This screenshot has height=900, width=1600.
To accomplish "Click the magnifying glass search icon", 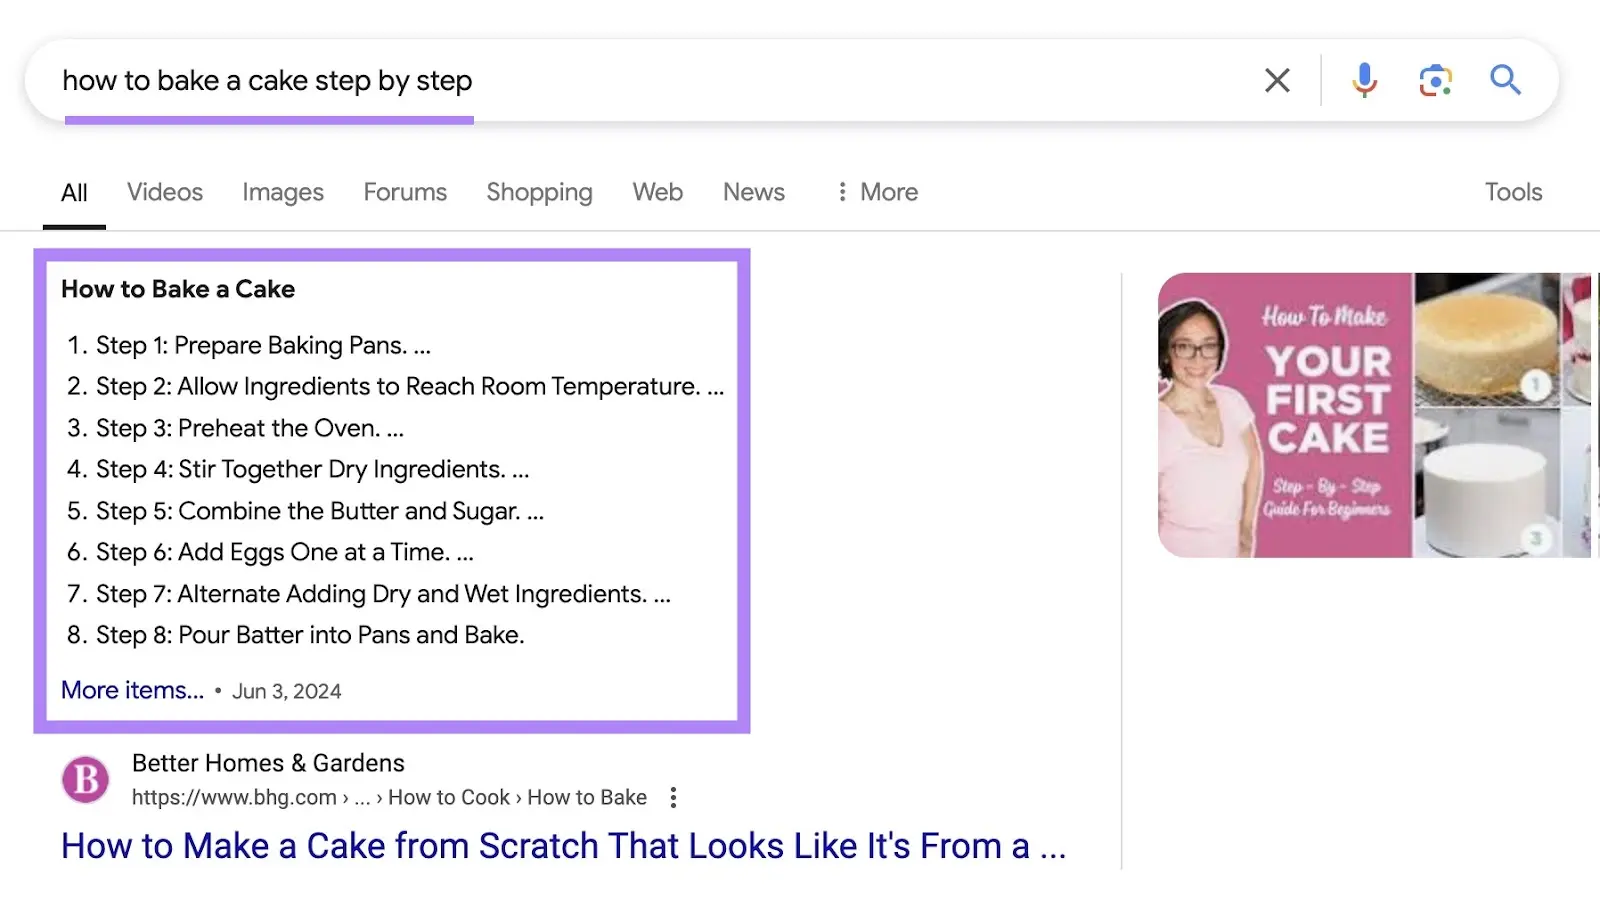I will (x=1505, y=80).
